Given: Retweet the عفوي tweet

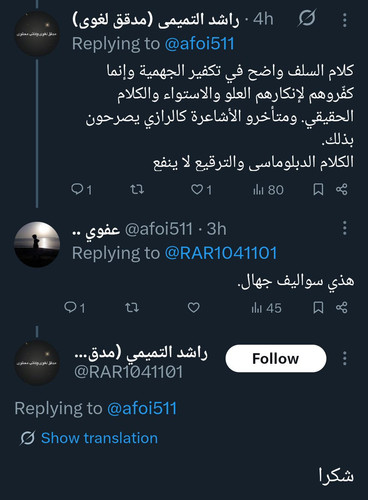Looking at the screenshot, I should (x=132, y=307).
